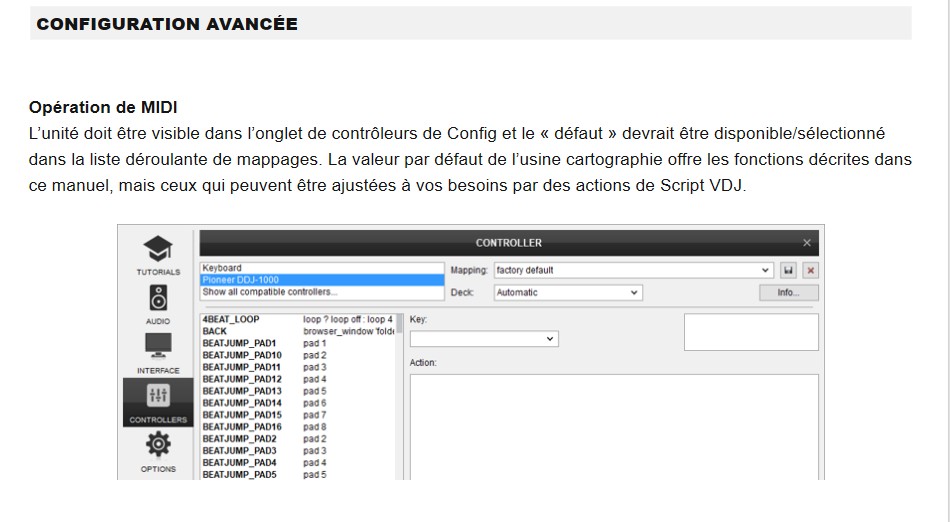Delete mapping using the red X icon
This screenshot has width=950, height=522.
[810, 270]
